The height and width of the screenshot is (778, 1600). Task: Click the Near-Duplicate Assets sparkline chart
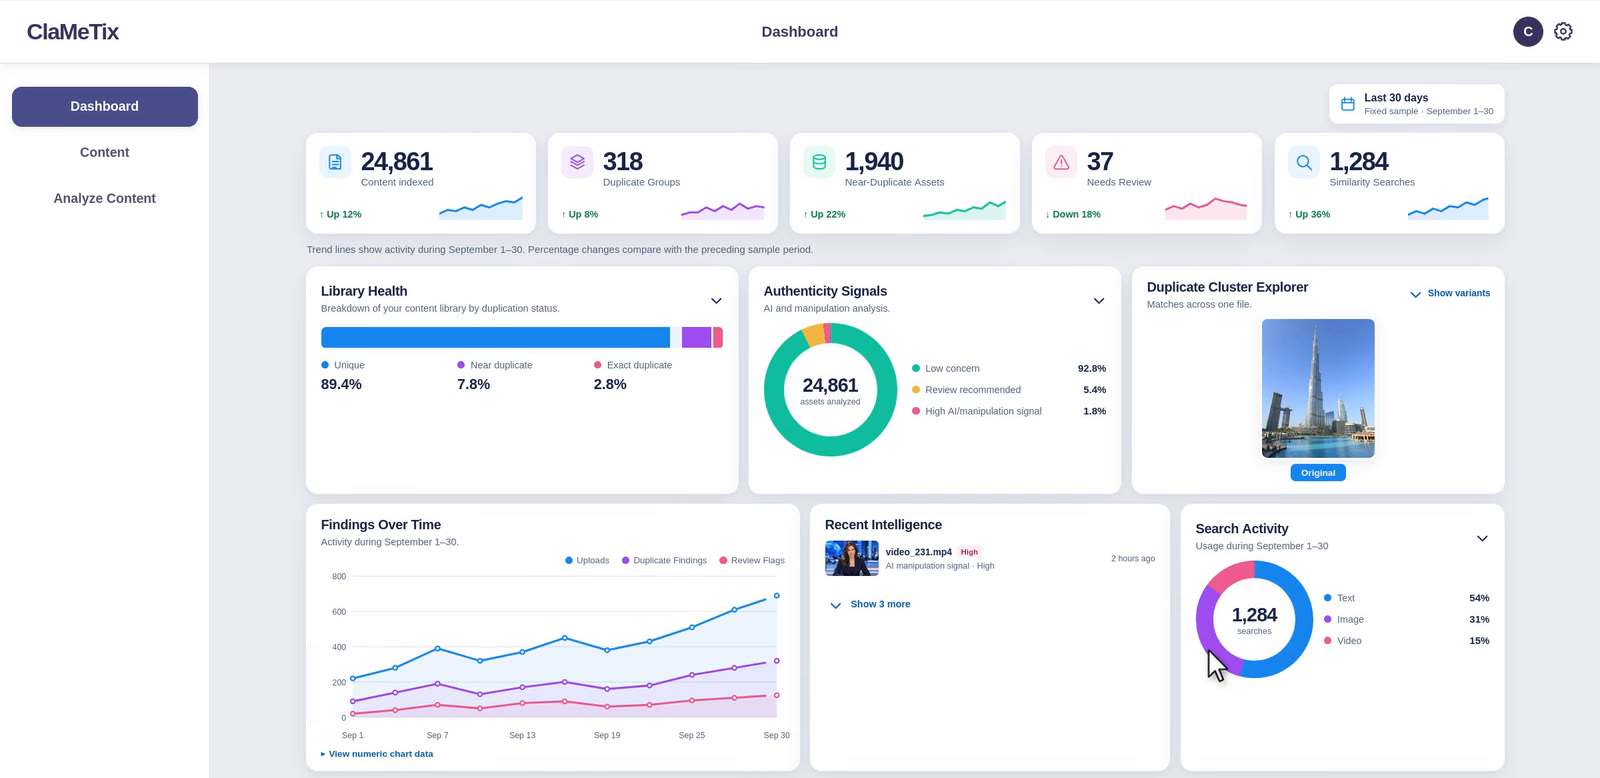click(x=965, y=208)
